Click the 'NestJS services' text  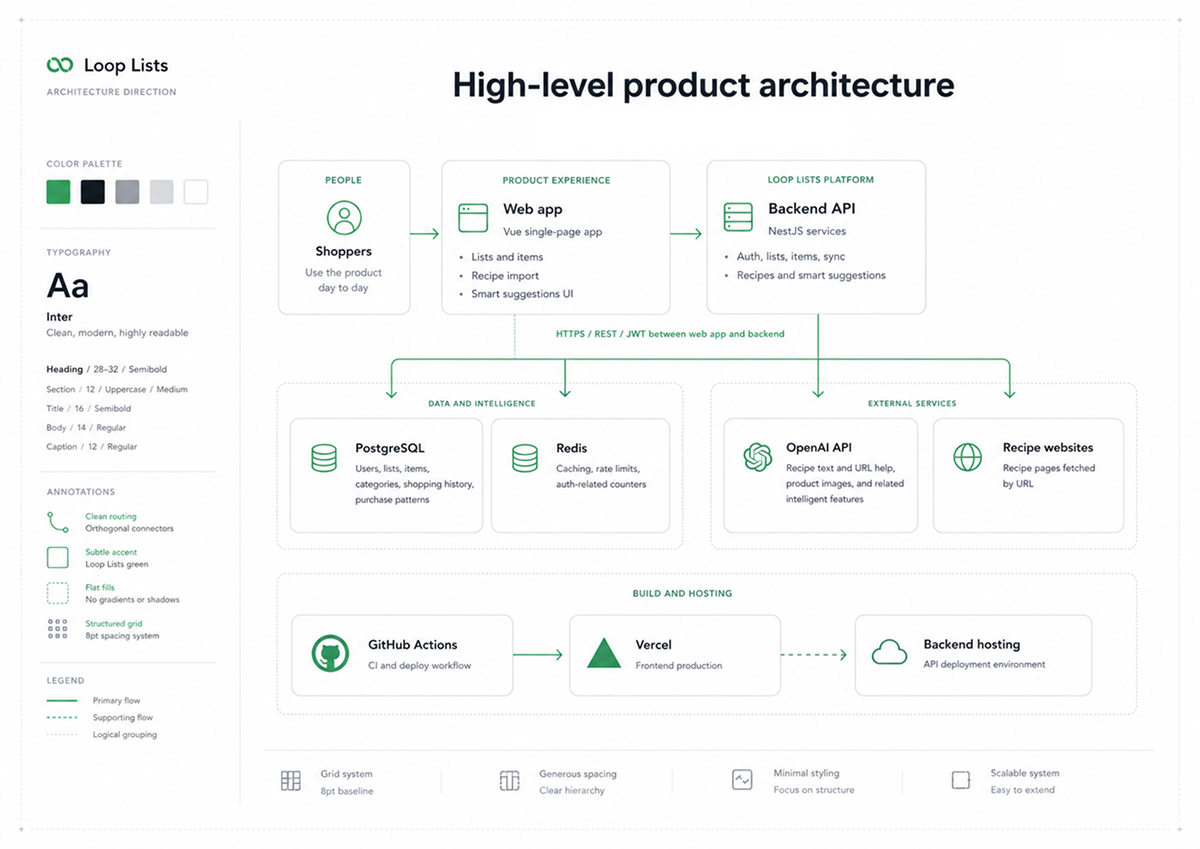tap(807, 231)
